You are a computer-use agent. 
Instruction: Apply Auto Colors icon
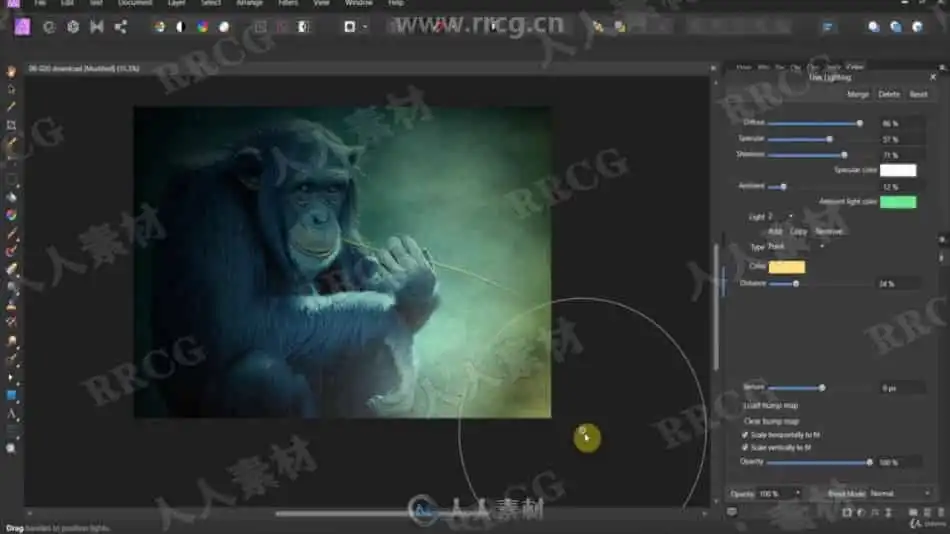point(202,27)
